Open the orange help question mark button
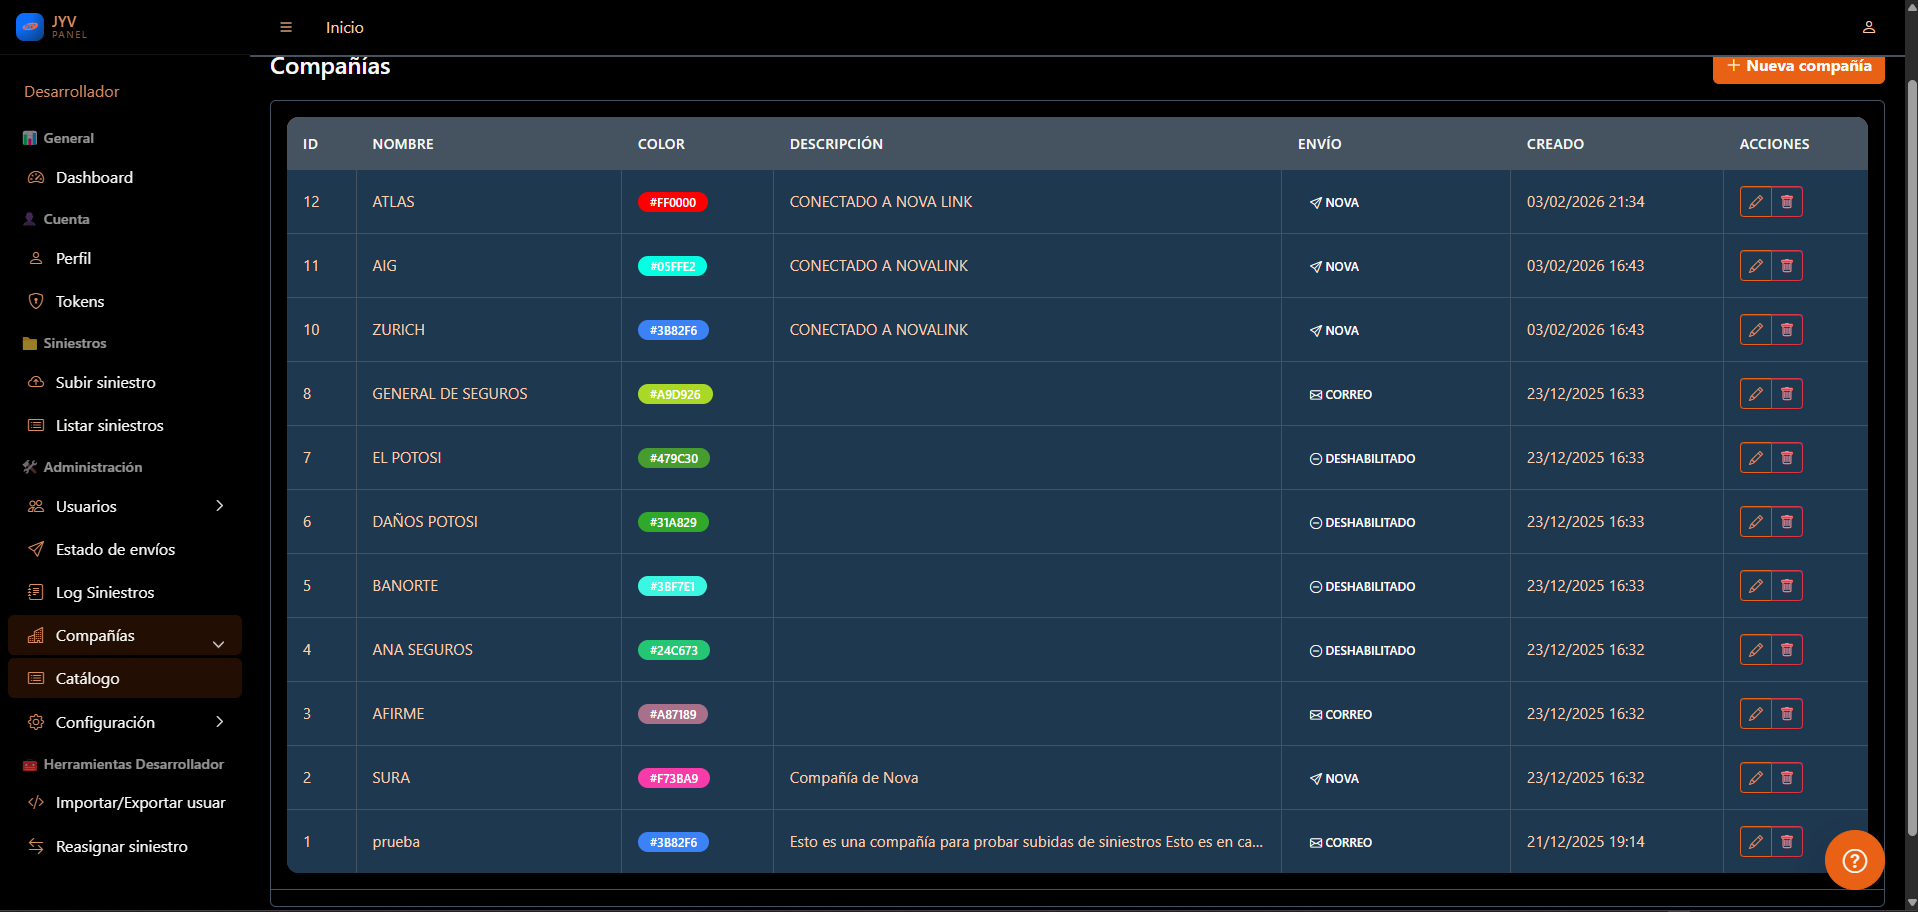Viewport: 1918px width, 912px height. coord(1854,860)
